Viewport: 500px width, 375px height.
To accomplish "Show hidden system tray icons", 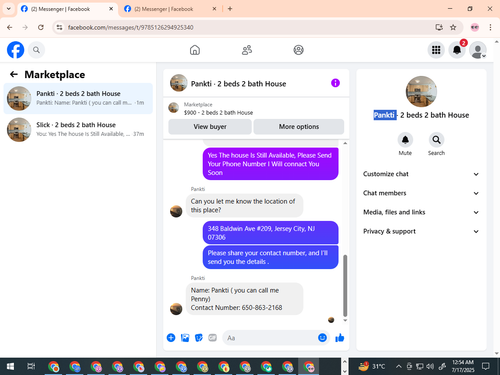I will [x=399, y=367].
